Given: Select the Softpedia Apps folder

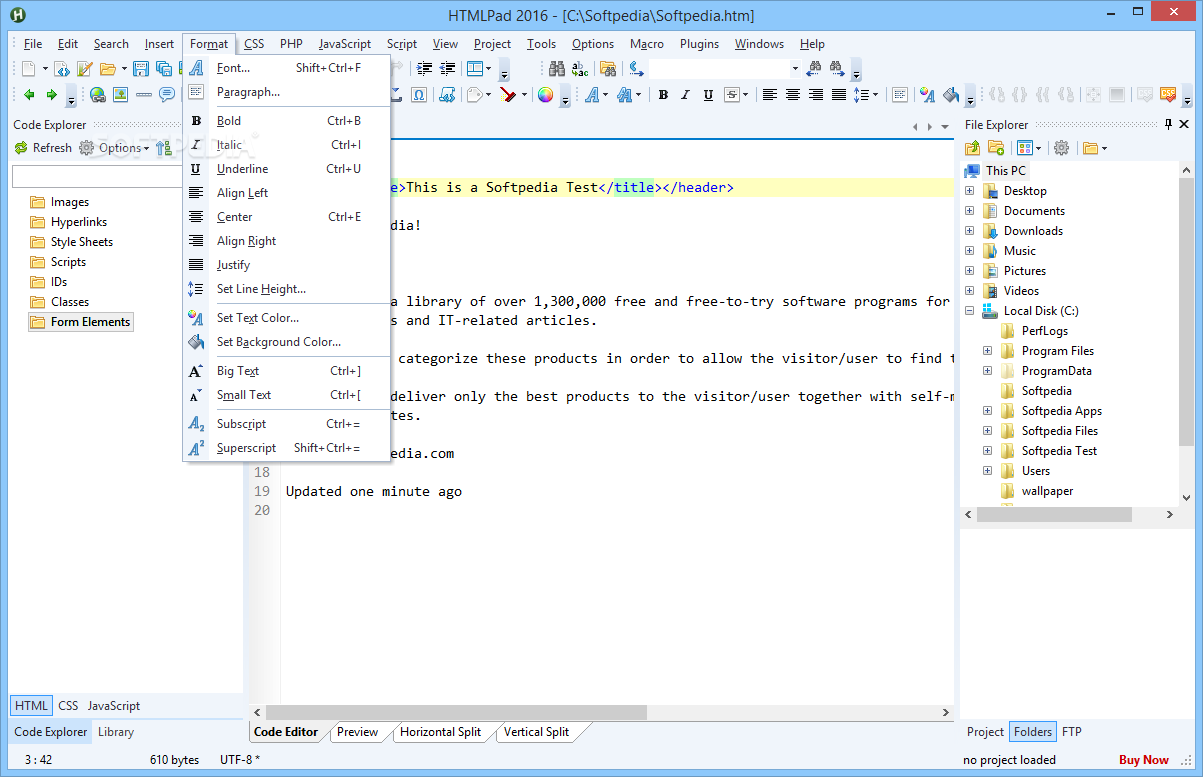Looking at the screenshot, I should [x=1060, y=411].
